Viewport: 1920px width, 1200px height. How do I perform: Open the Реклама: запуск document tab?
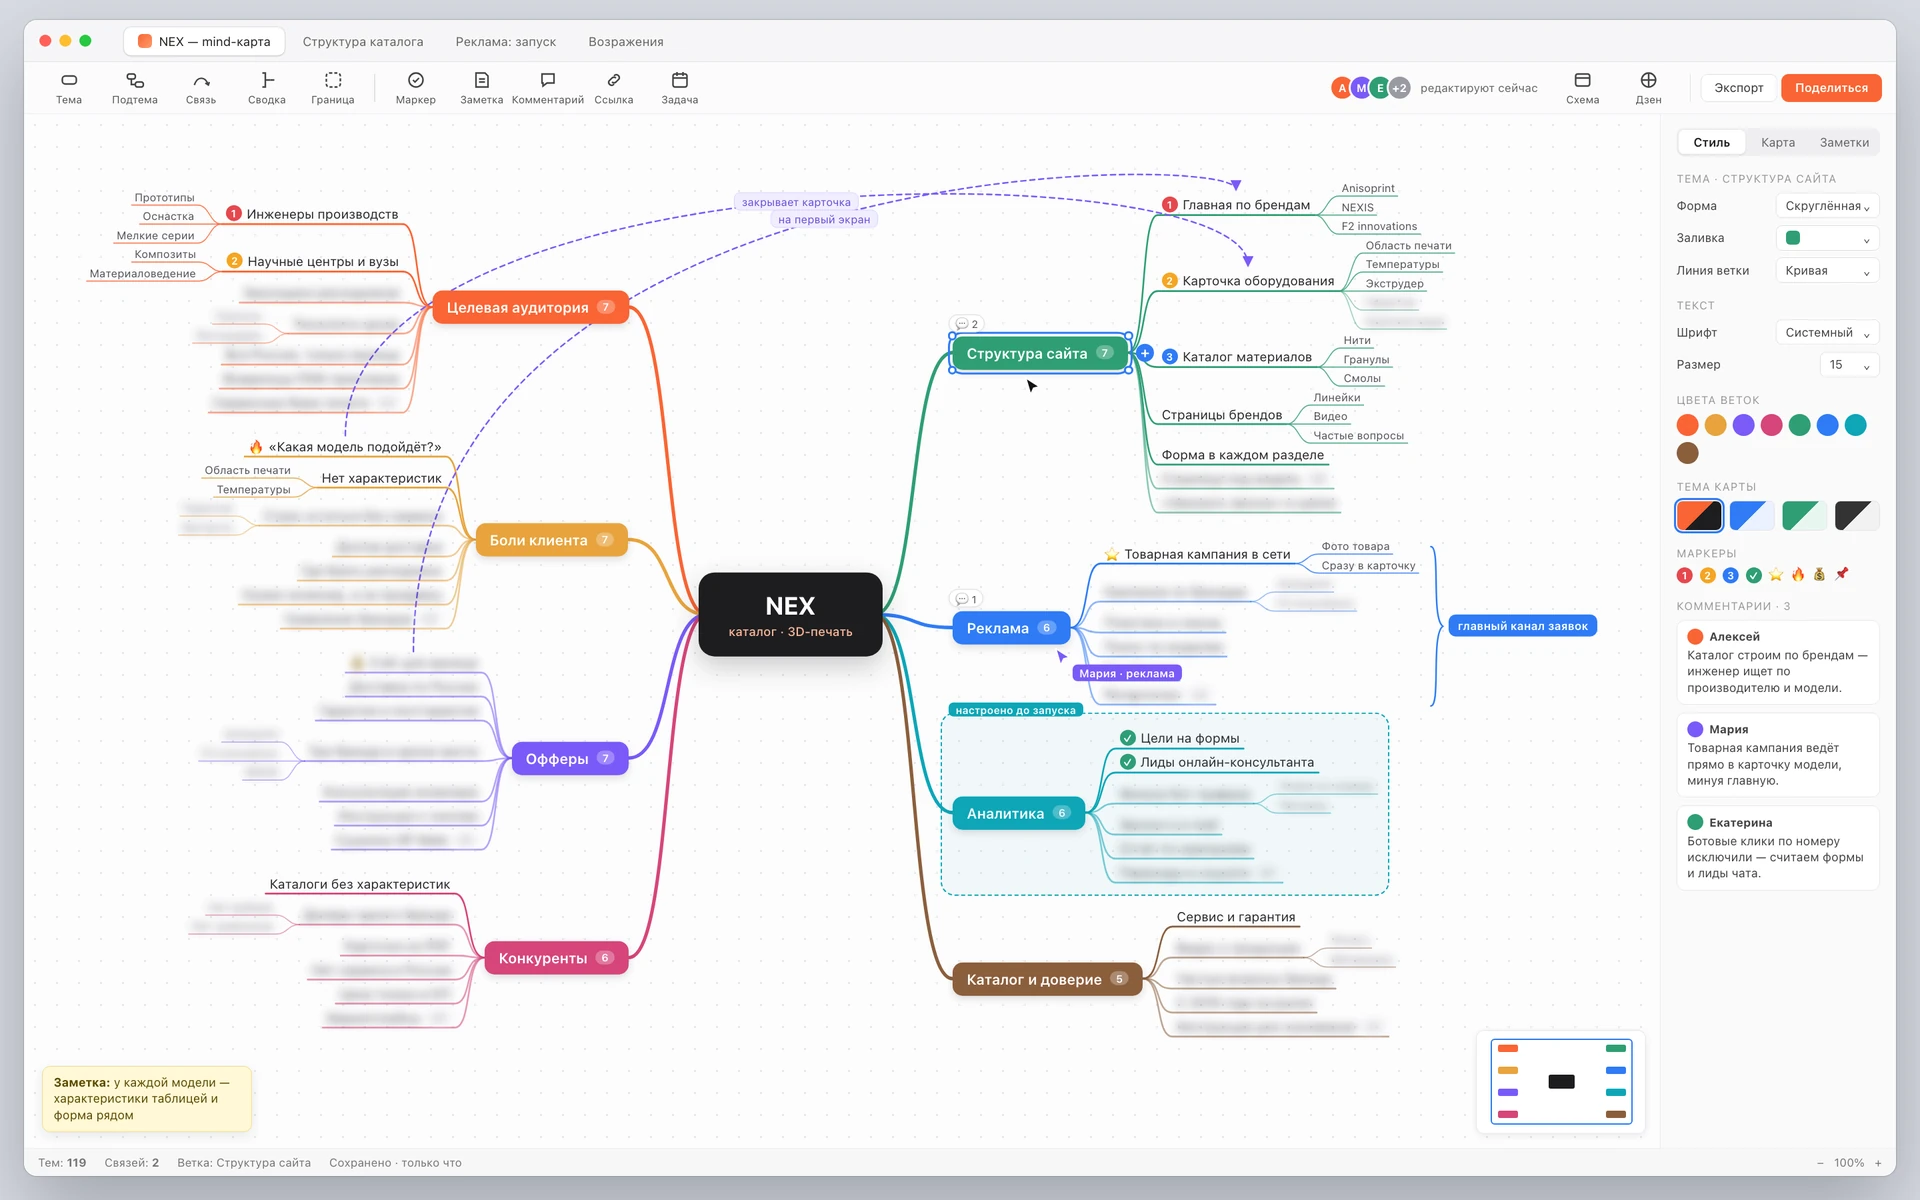pos(506,42)
